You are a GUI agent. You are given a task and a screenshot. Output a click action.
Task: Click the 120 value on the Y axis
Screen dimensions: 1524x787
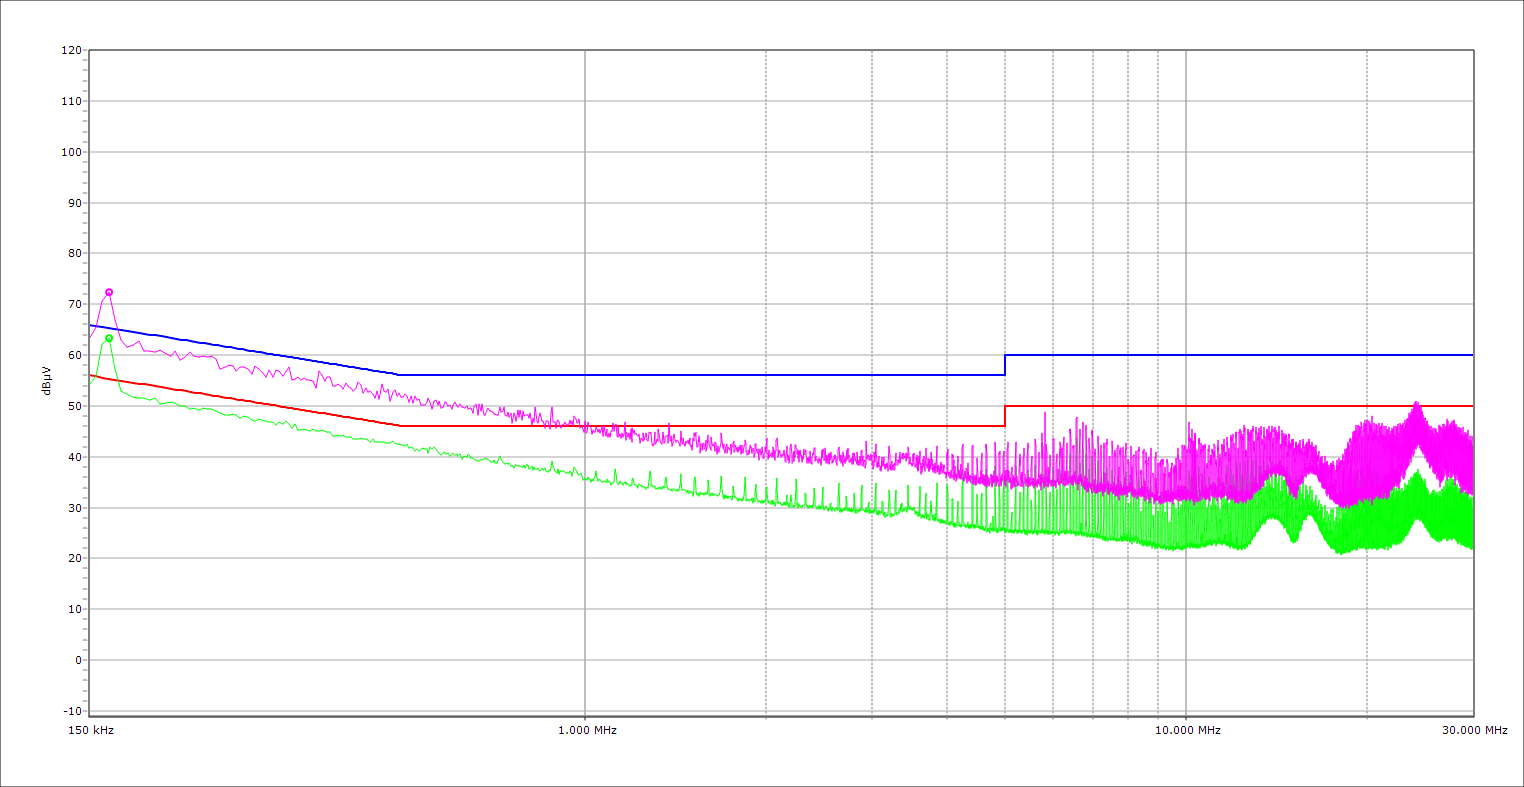pyautogui.click(x=71, y=50)
